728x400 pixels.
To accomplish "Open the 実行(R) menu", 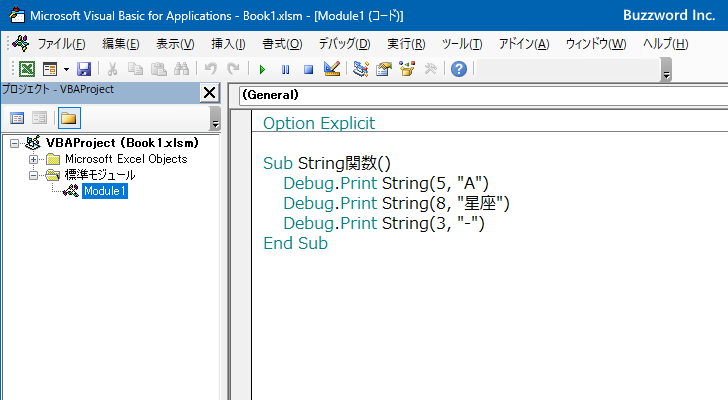I will [406, 44].
